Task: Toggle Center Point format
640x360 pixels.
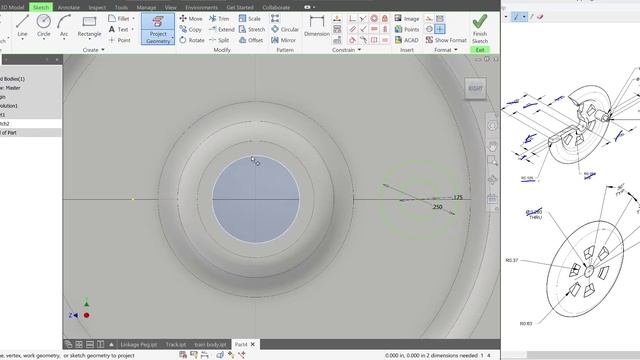Action: pyautogui.click(x=440, y=29)
